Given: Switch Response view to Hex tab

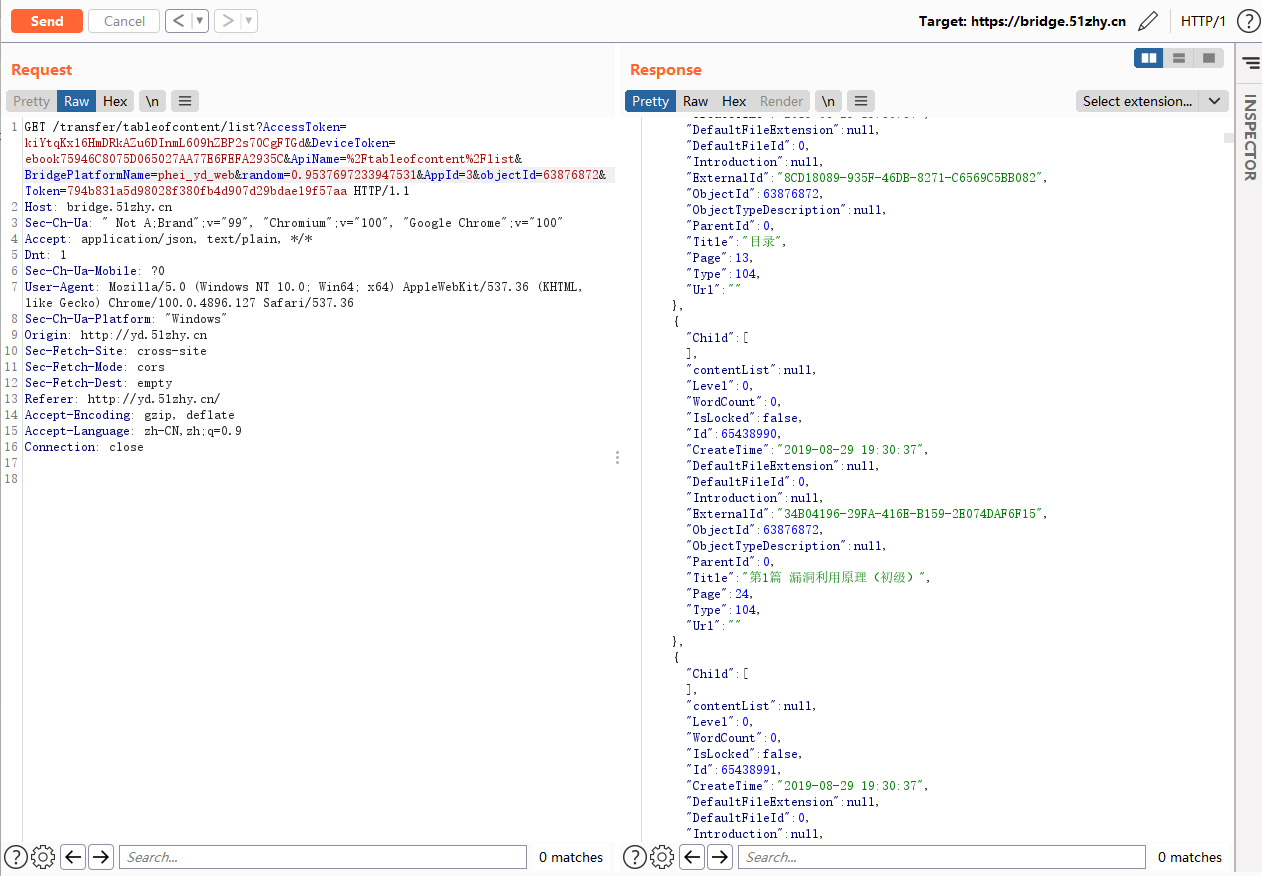Looking at the screenshot, I should [x=734, y=101].
